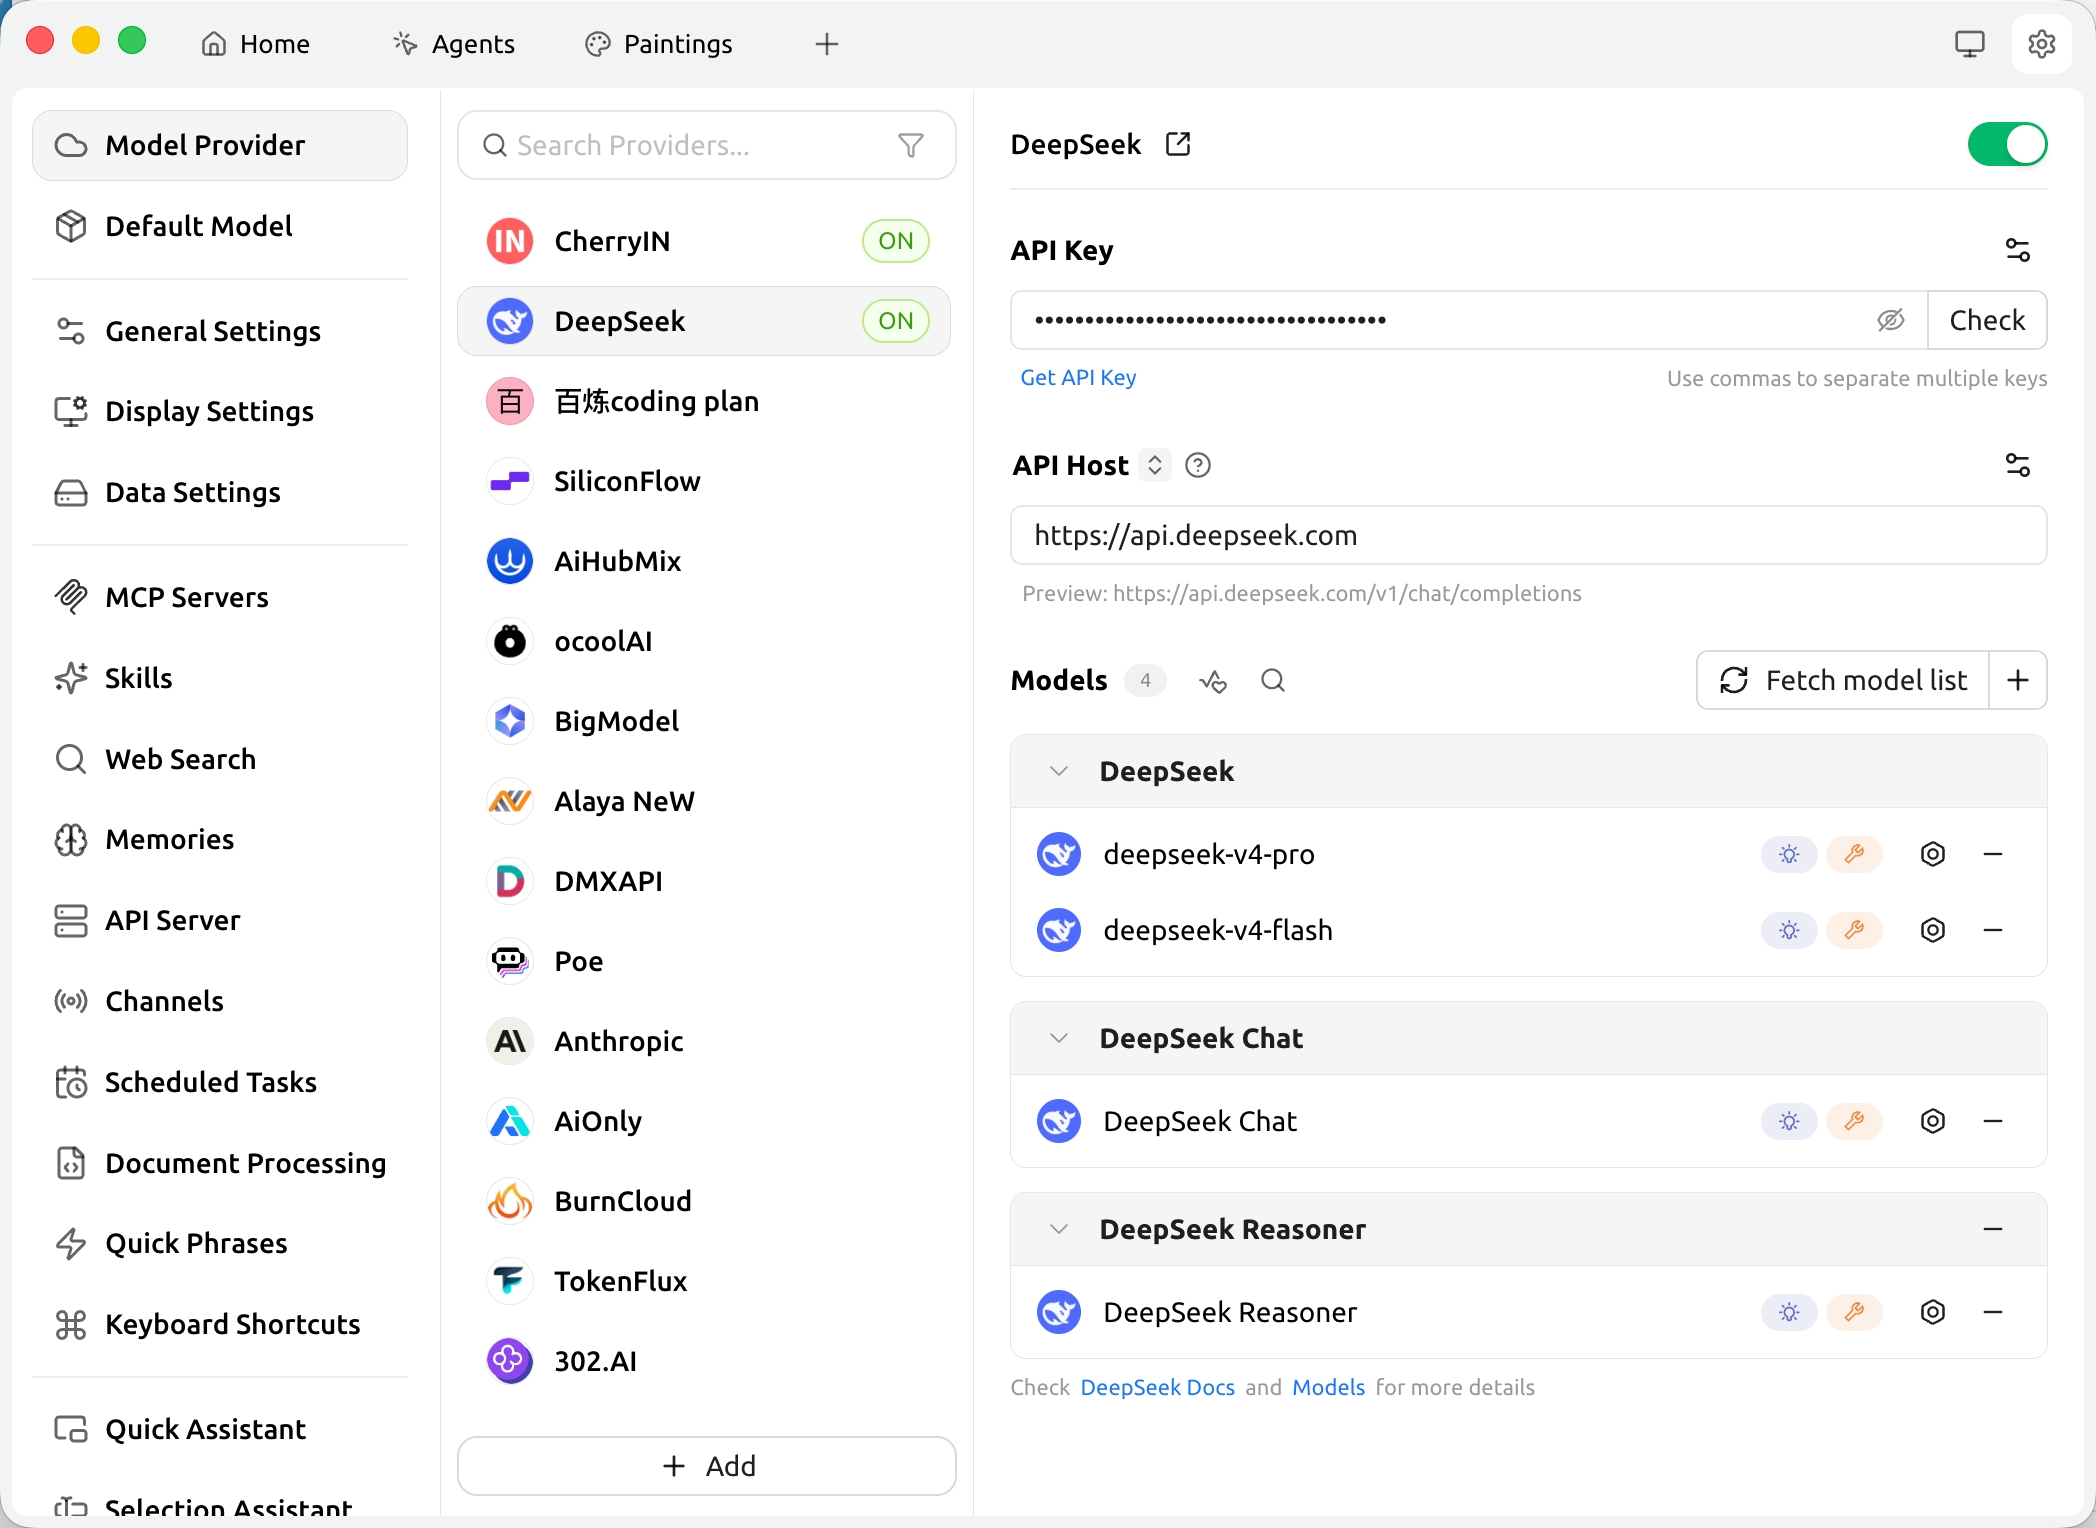
Task: Search models with the magnifier icon
Action: click(1273, 681)
